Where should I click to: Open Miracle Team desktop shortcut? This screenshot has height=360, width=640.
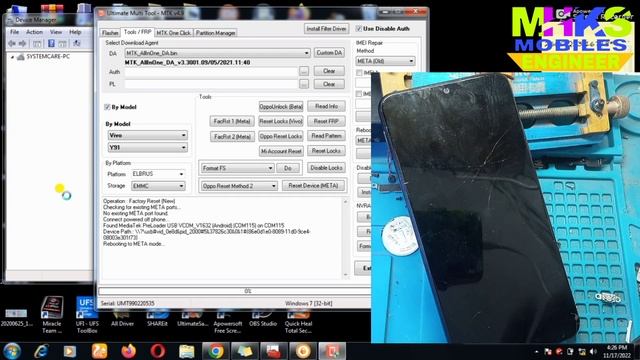tap(52, 315)
